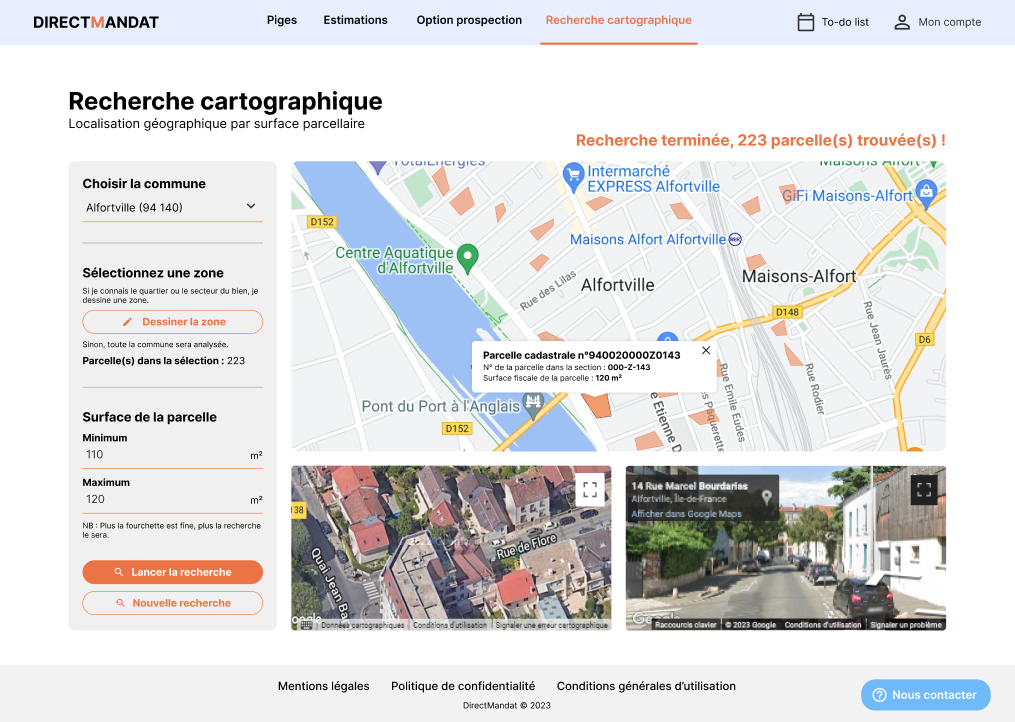Viewport: 1015px width, 722px height.
Task: Open Conditions générales d'utilisation
Action: [646, 686]
